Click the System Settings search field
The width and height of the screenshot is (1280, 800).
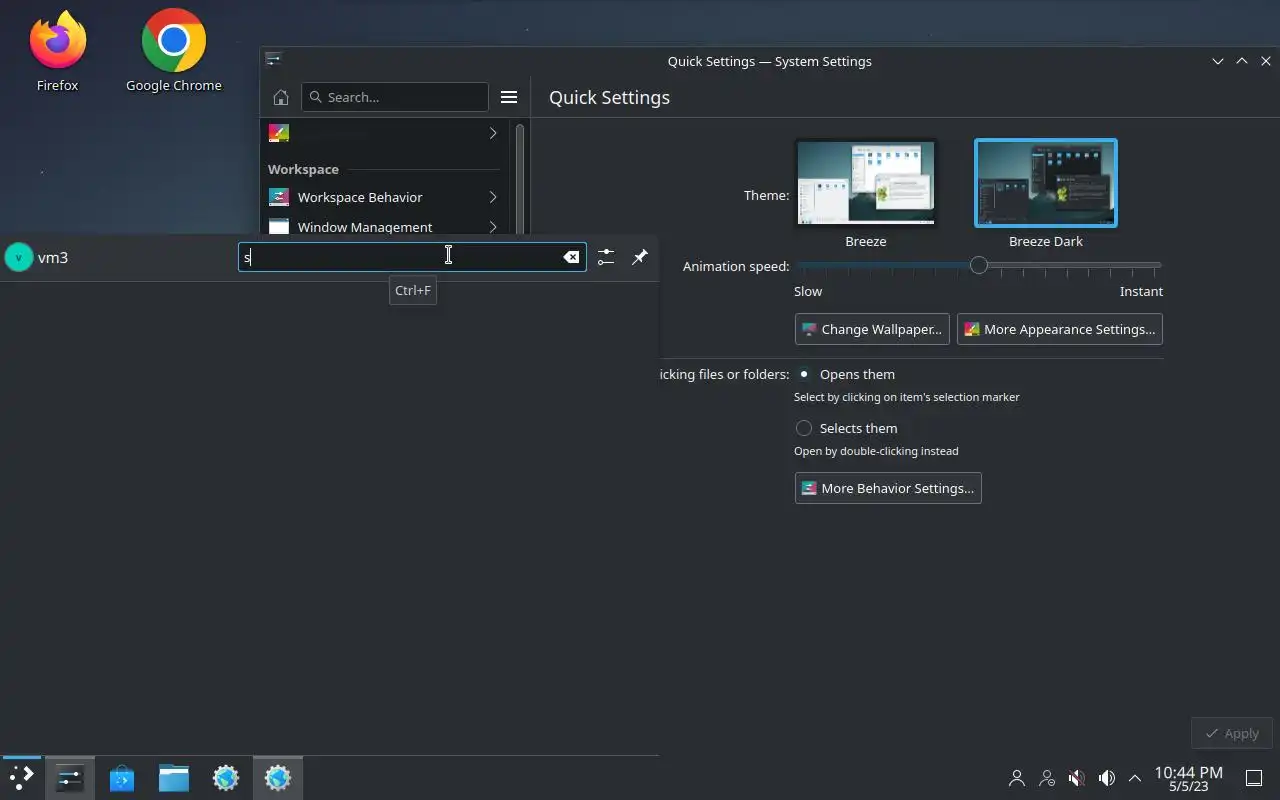coord(394,97)
